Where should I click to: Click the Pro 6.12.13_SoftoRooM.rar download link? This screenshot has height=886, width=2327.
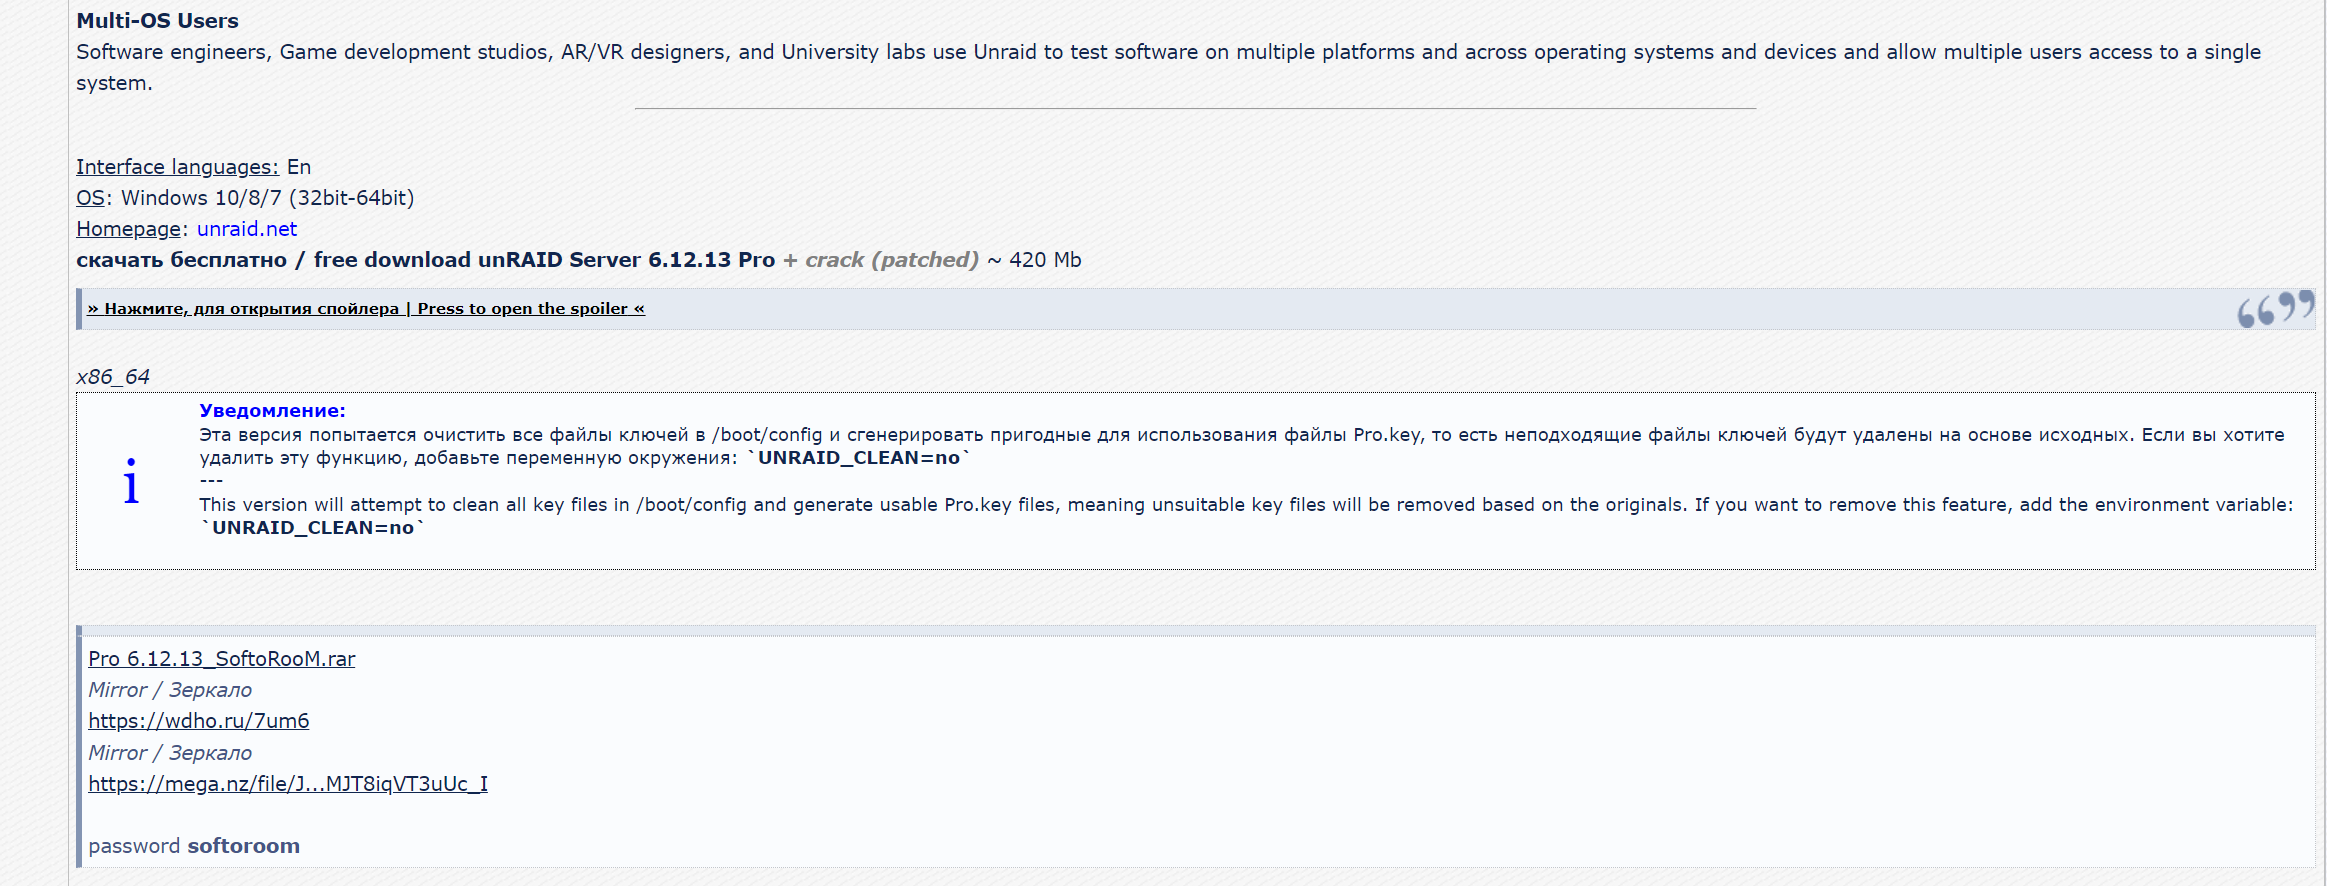(222, 659)
